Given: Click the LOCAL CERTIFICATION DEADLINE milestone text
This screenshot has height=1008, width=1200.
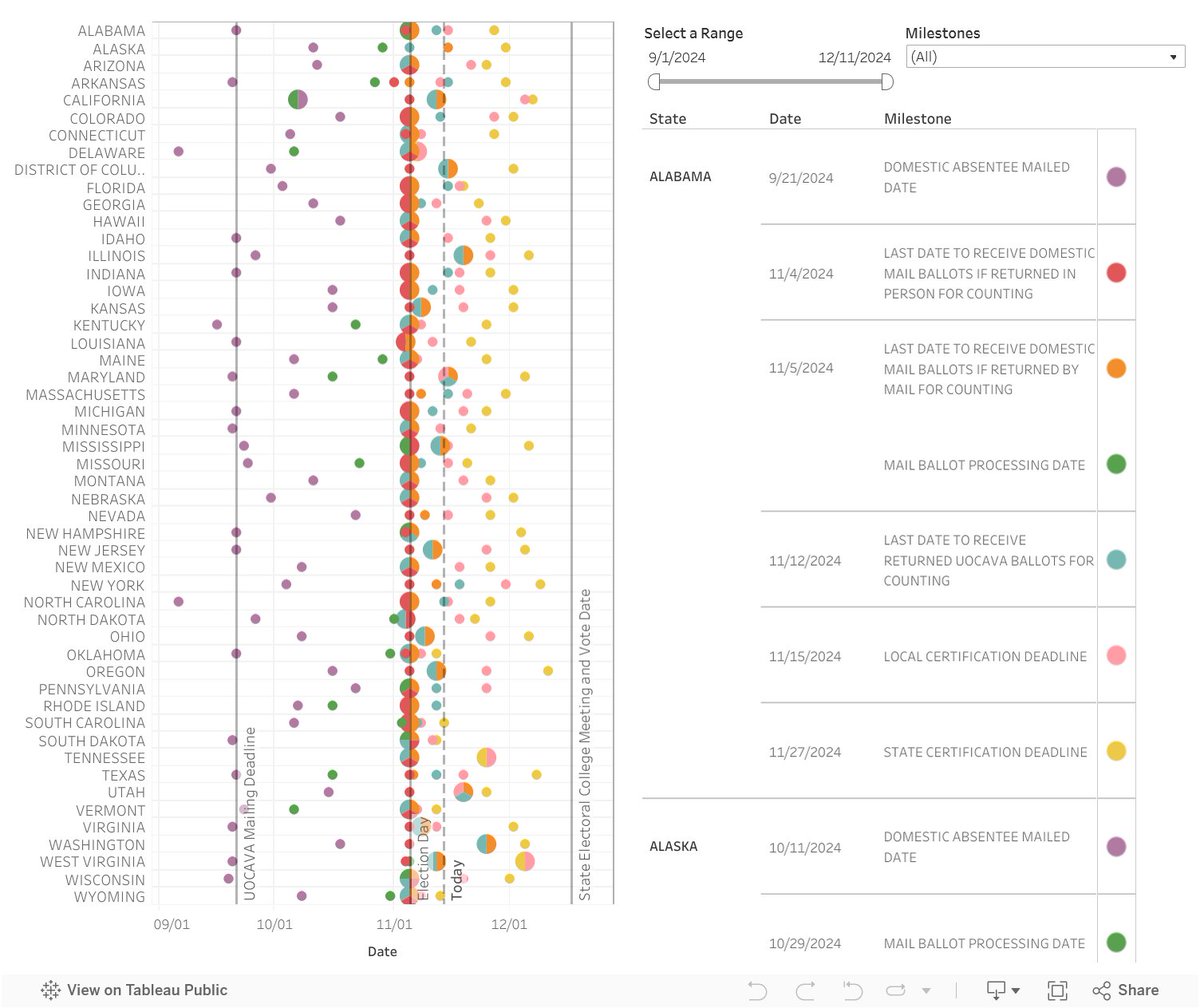Looking at the screenshot, I should pos(985,657).
